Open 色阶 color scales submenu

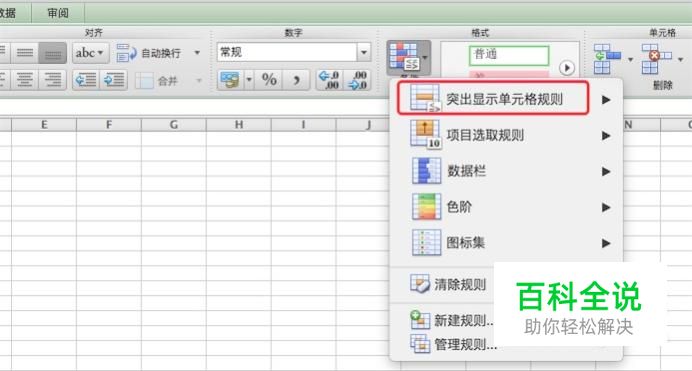pos(507,206)
